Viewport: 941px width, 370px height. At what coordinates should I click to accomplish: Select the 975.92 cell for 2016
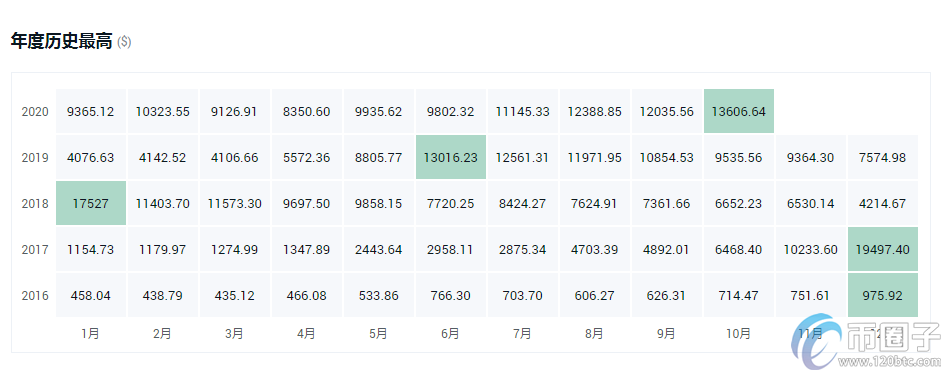(883, 296)
